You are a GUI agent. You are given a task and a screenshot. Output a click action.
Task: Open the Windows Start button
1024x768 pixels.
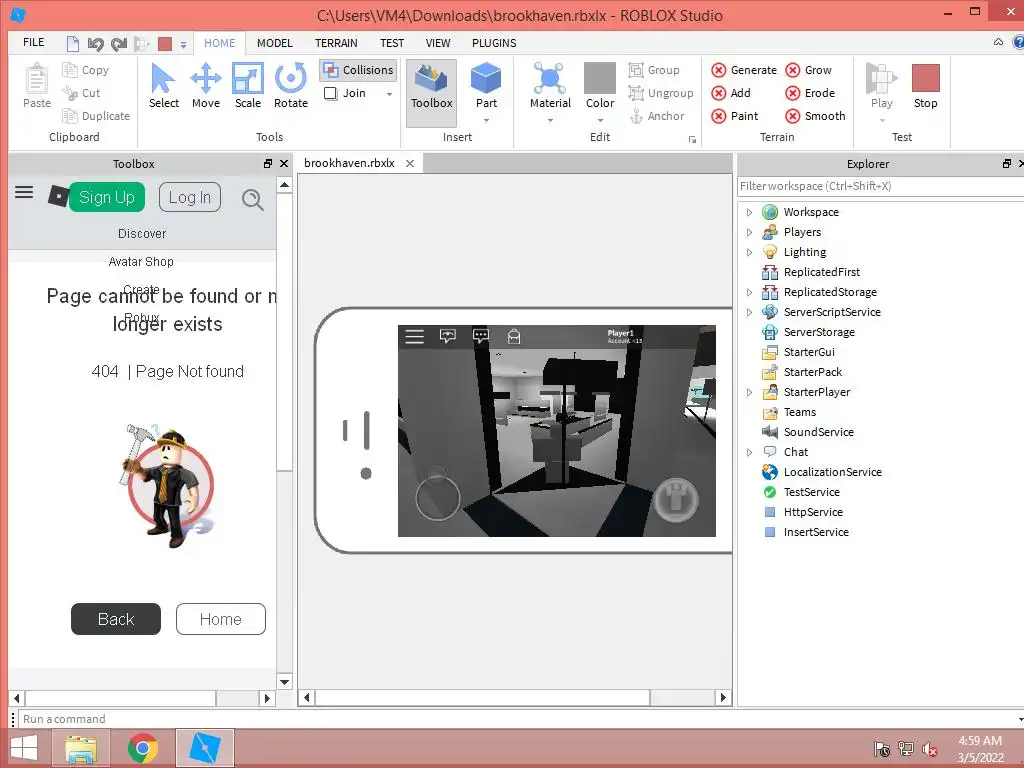[x=24, y=748]
